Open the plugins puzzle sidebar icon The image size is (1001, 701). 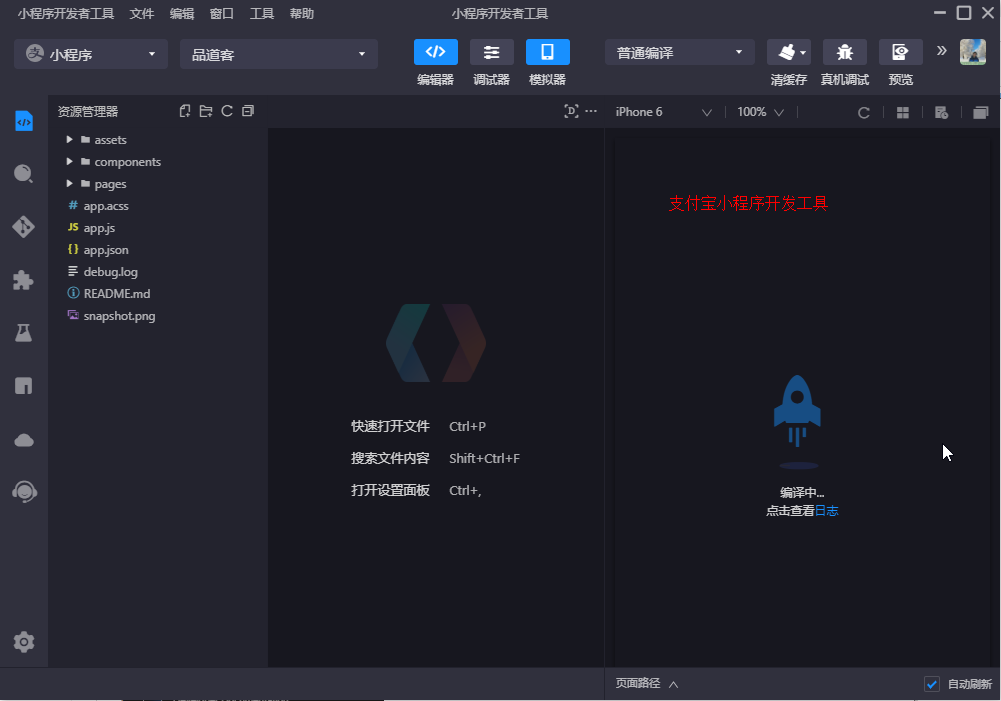(24, 280)
